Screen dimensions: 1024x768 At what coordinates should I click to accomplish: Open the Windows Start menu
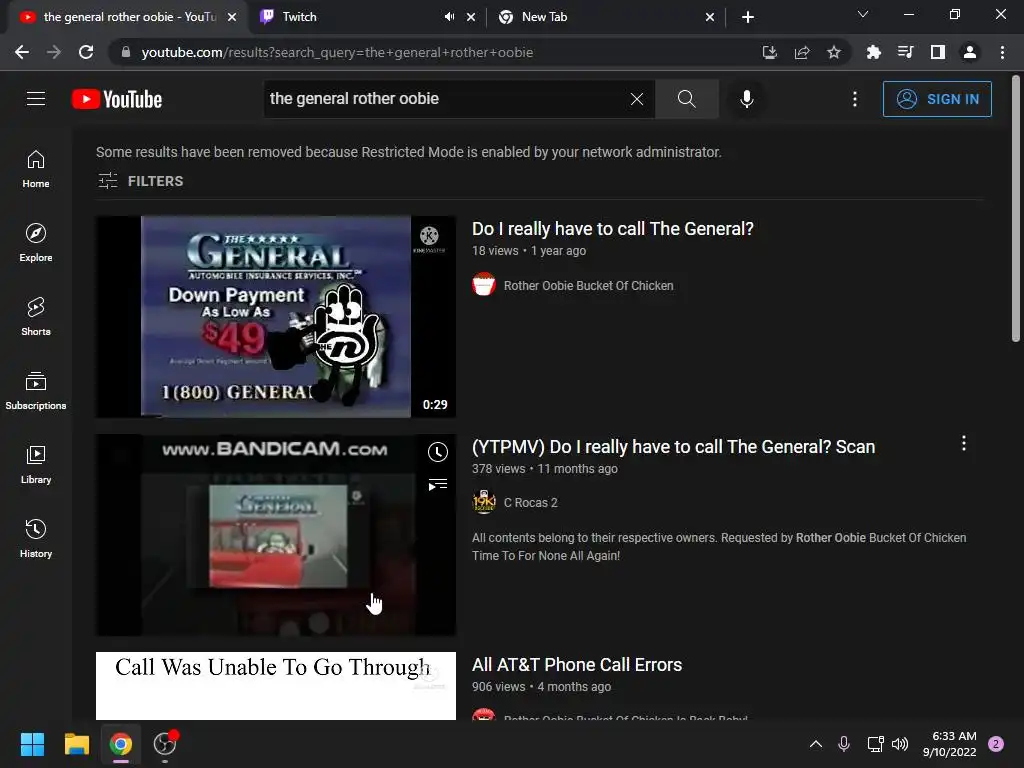tap(32, 744)
